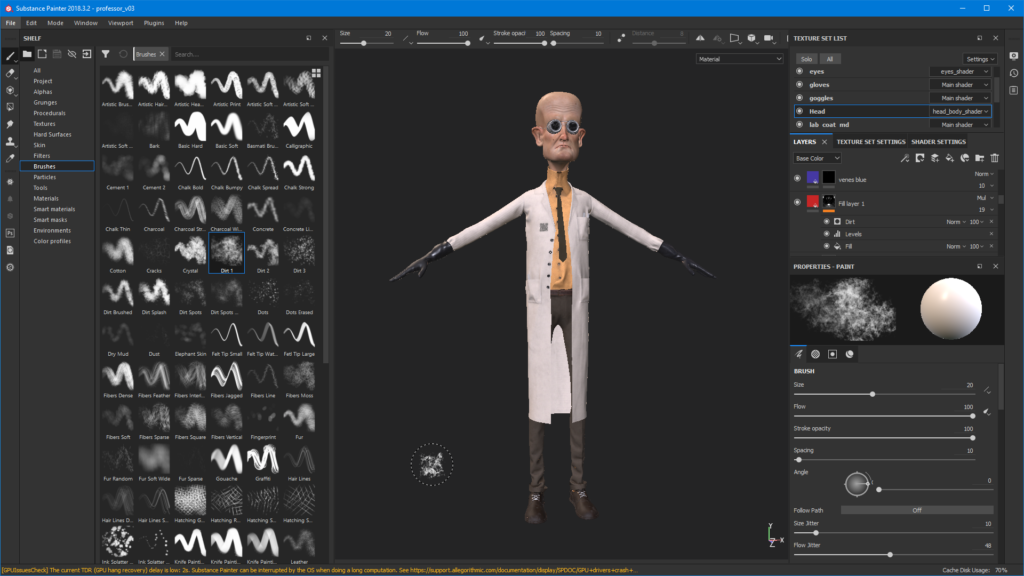The height and width of the screenshot is (576, 1024).
Task: Add a new paint layer icon
Action: 935,158
